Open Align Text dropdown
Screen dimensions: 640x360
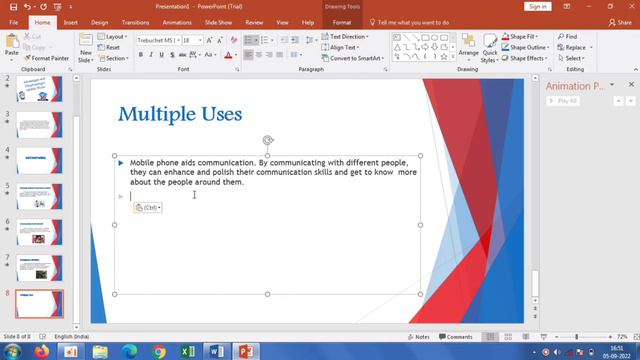(340, 47)
